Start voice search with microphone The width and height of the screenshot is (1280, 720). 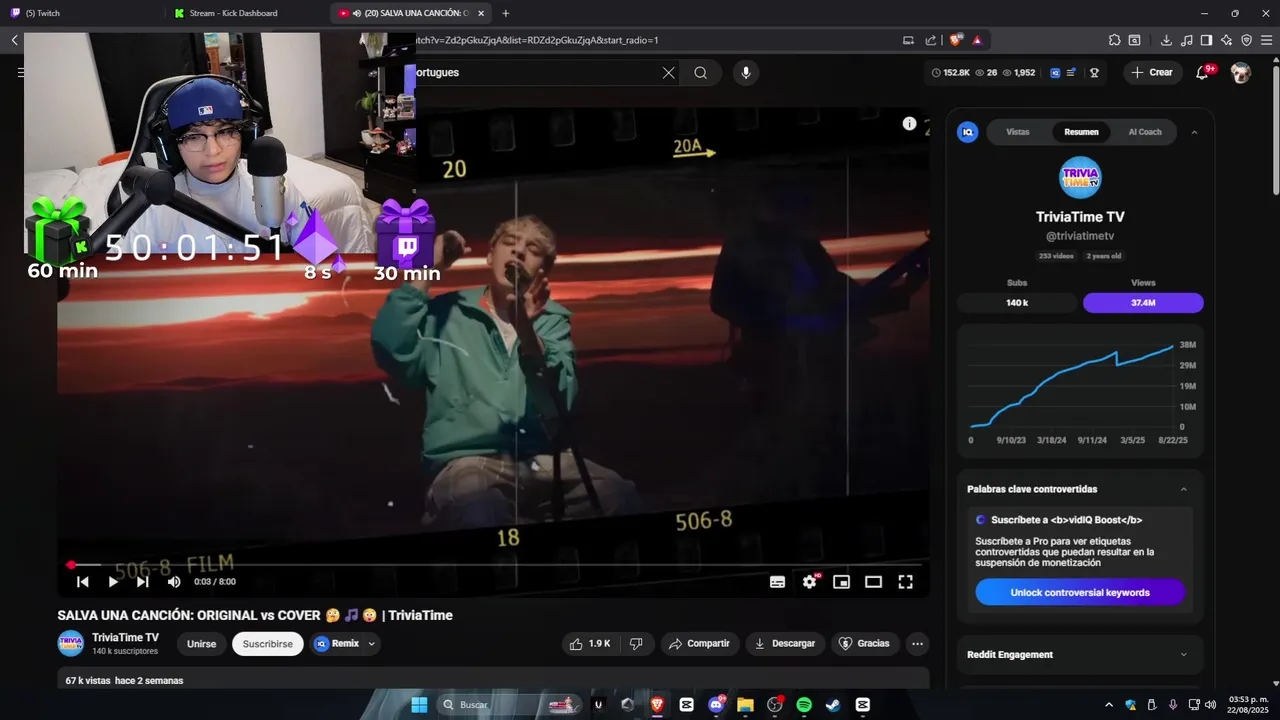tap(745, 72)
